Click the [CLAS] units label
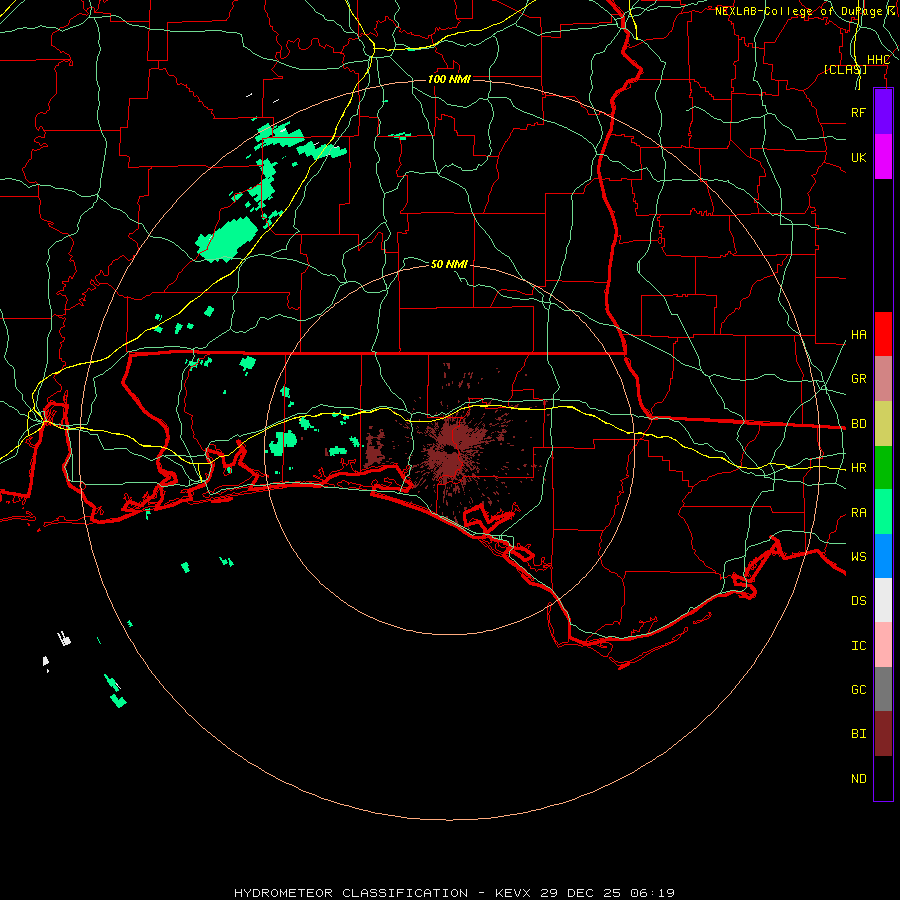This screenshot has width=900, height=900. 845,69
